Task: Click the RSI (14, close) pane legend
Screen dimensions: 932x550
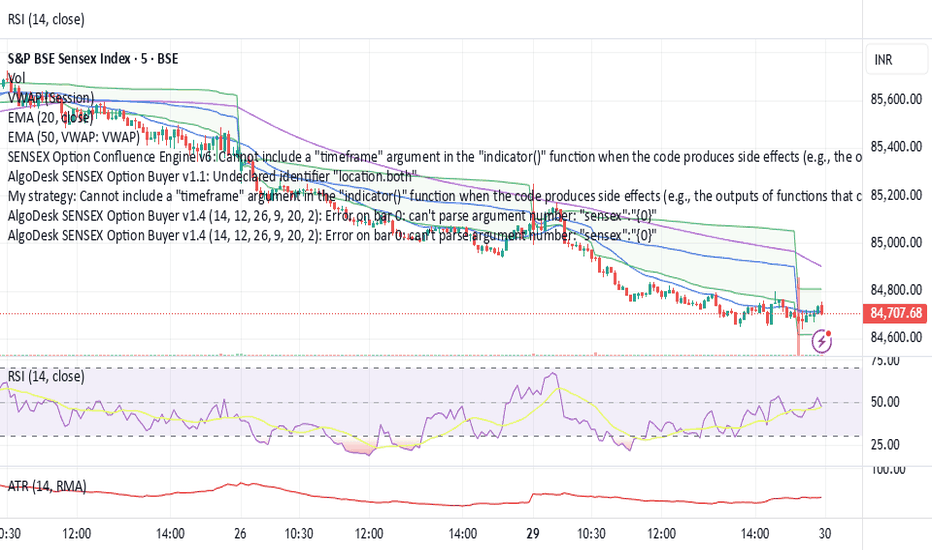Action: 46,376
